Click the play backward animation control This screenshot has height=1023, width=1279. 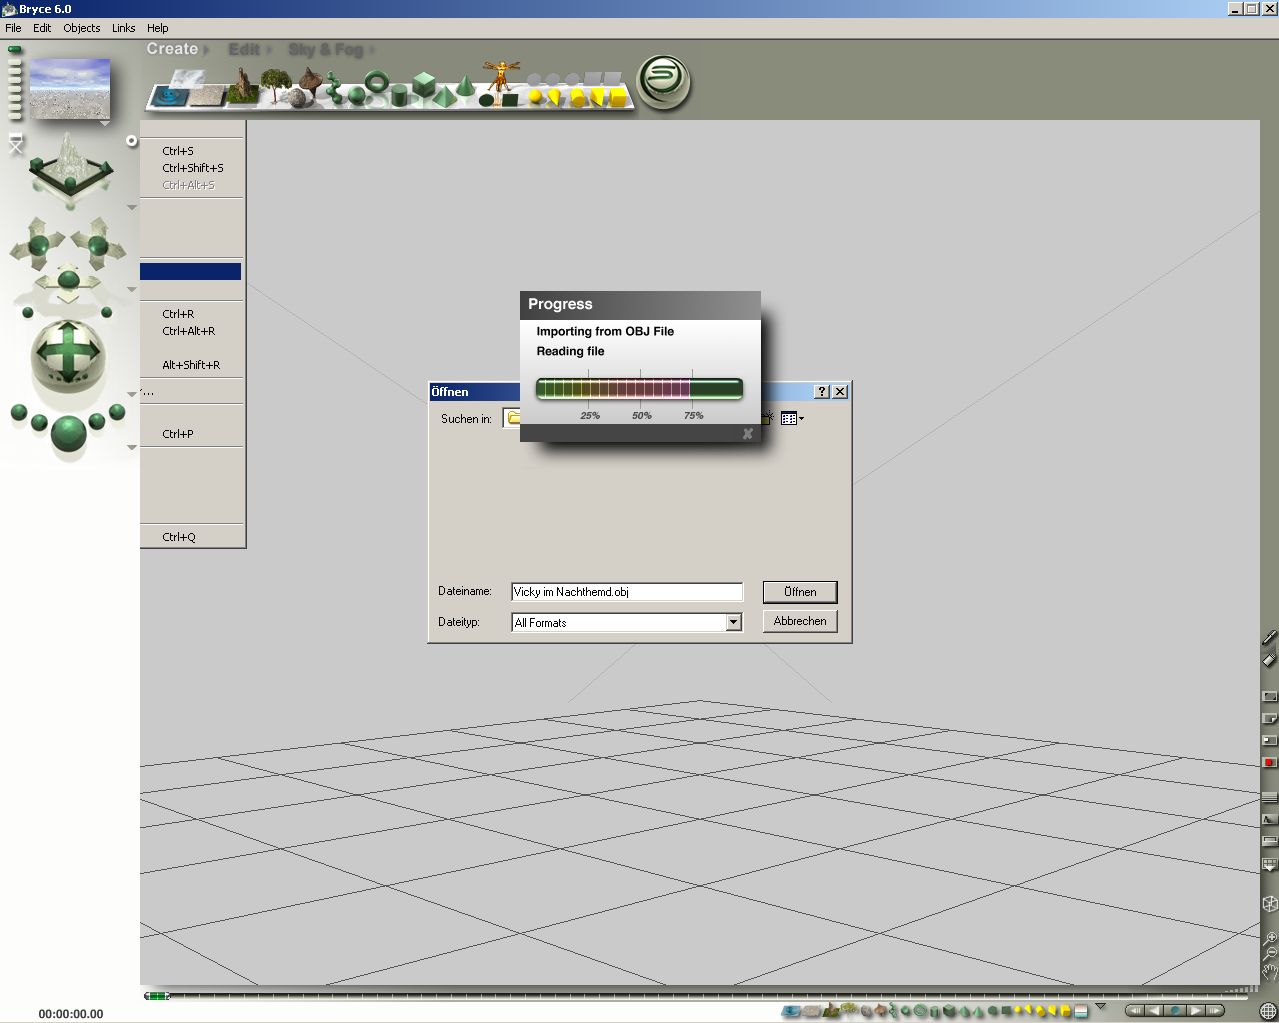pyautogui.click(x=1156, y=1010)
